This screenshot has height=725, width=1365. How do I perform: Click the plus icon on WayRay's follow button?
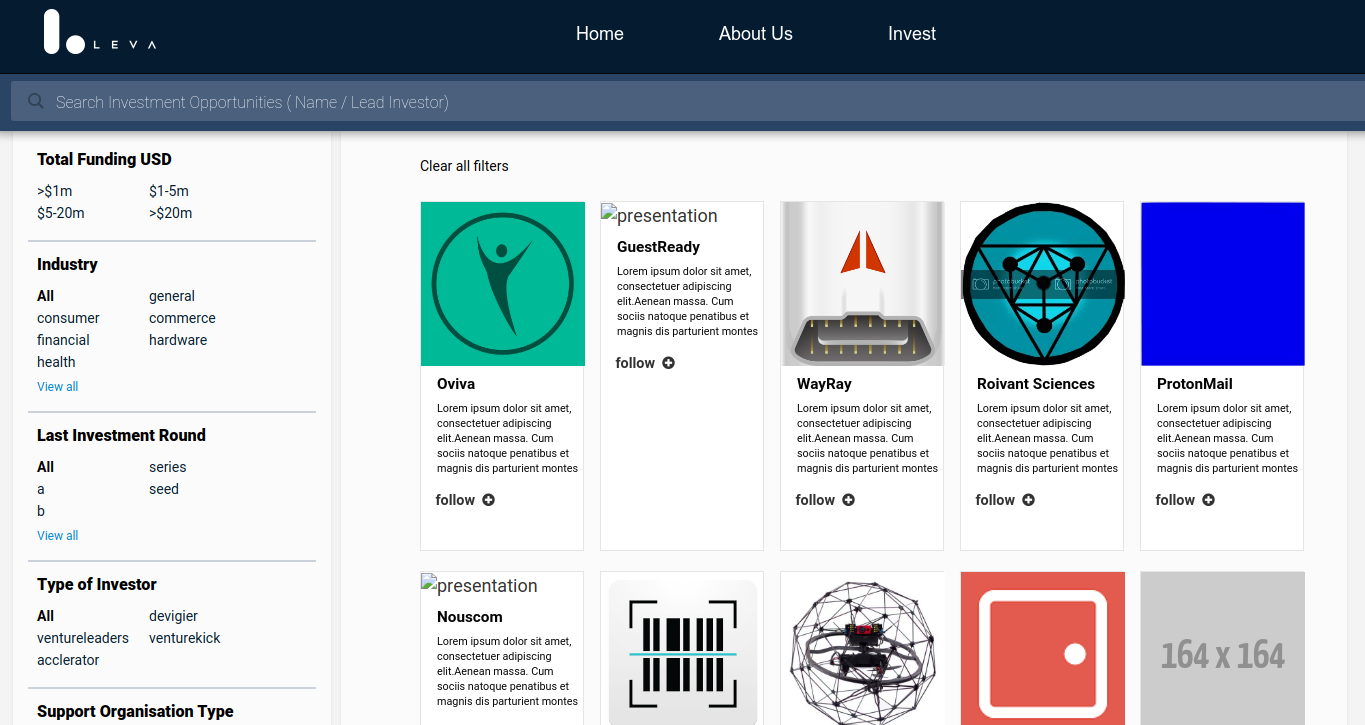point(849,499)
